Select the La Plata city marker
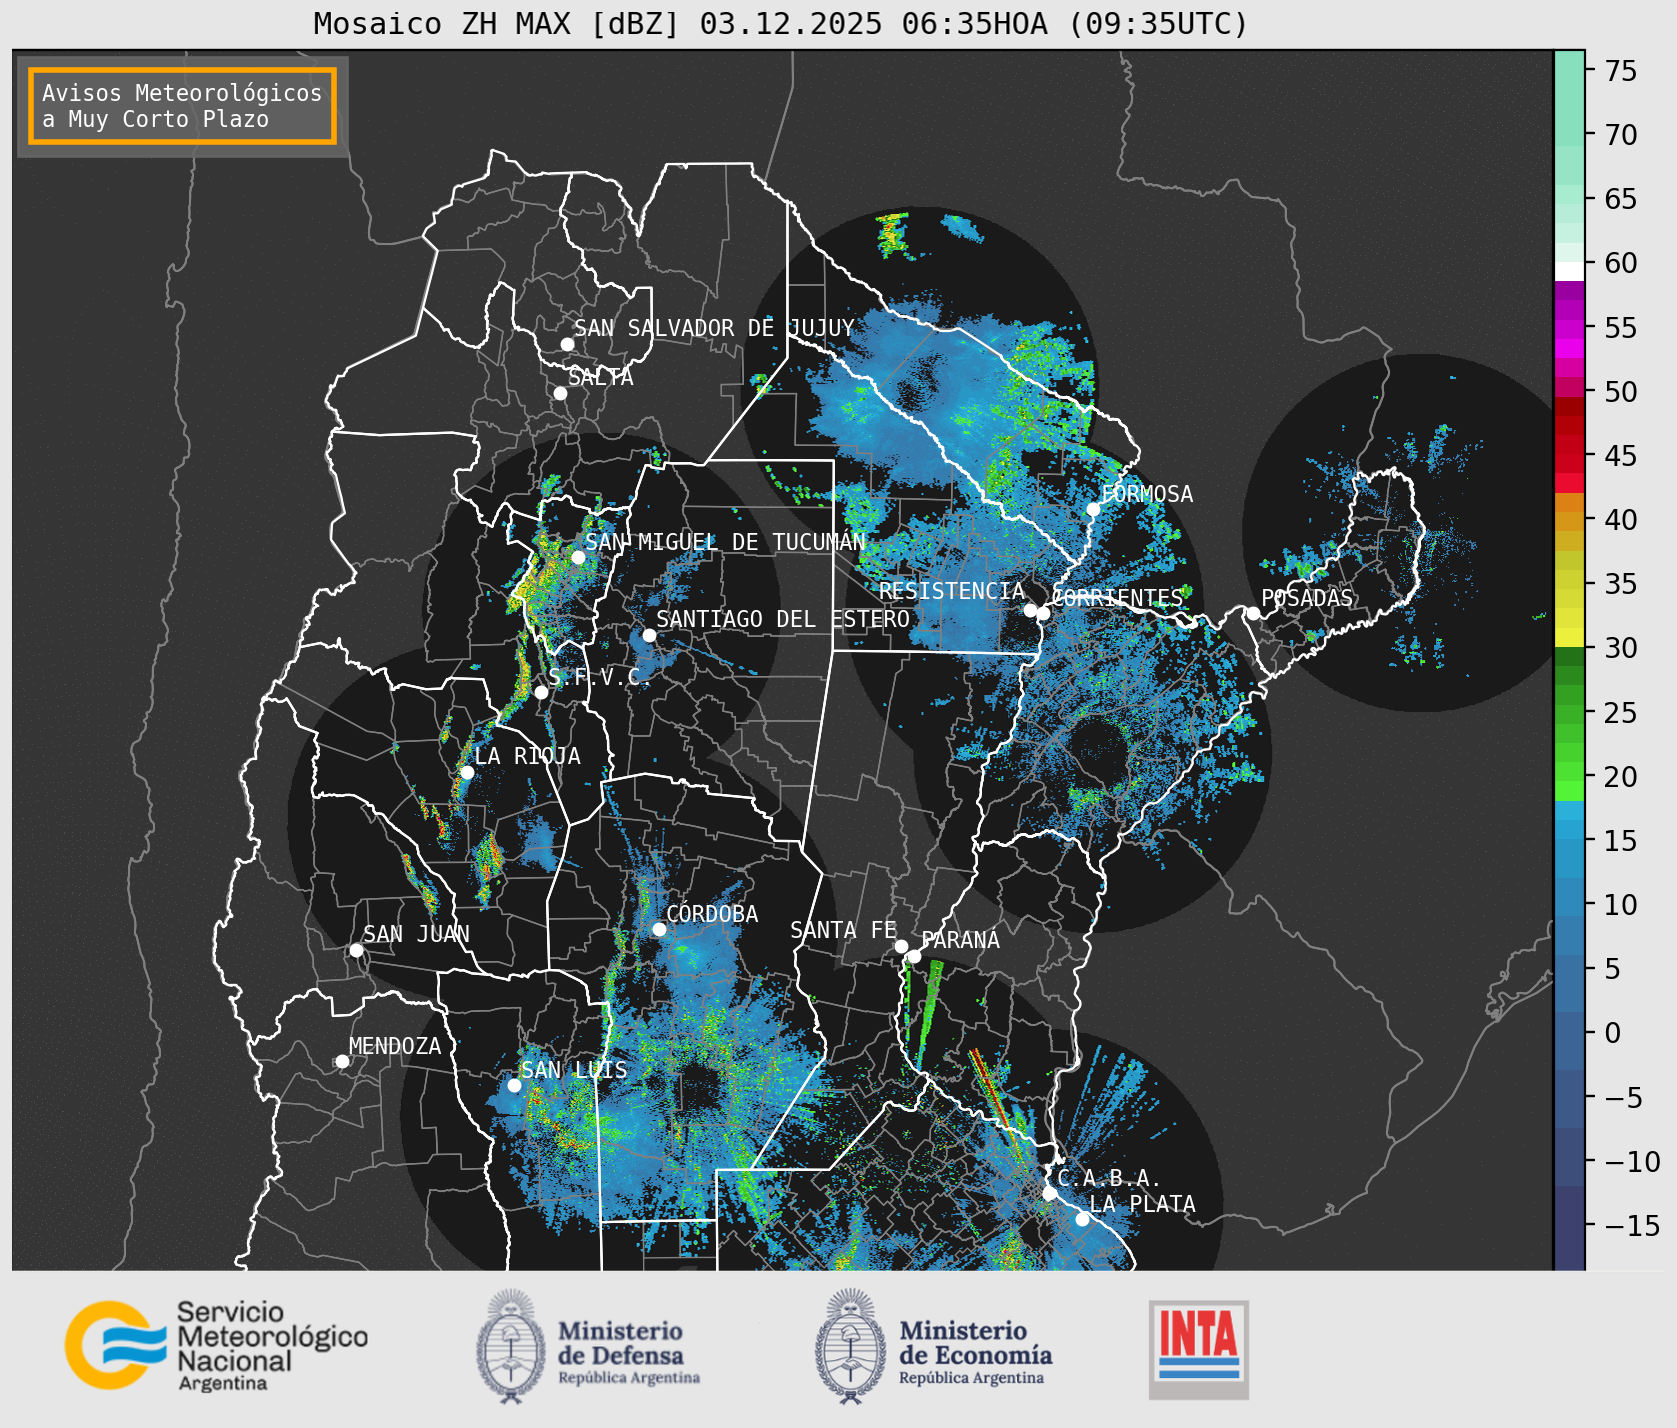Screen dimensions: 1677x1428 click(1082, 1219)
